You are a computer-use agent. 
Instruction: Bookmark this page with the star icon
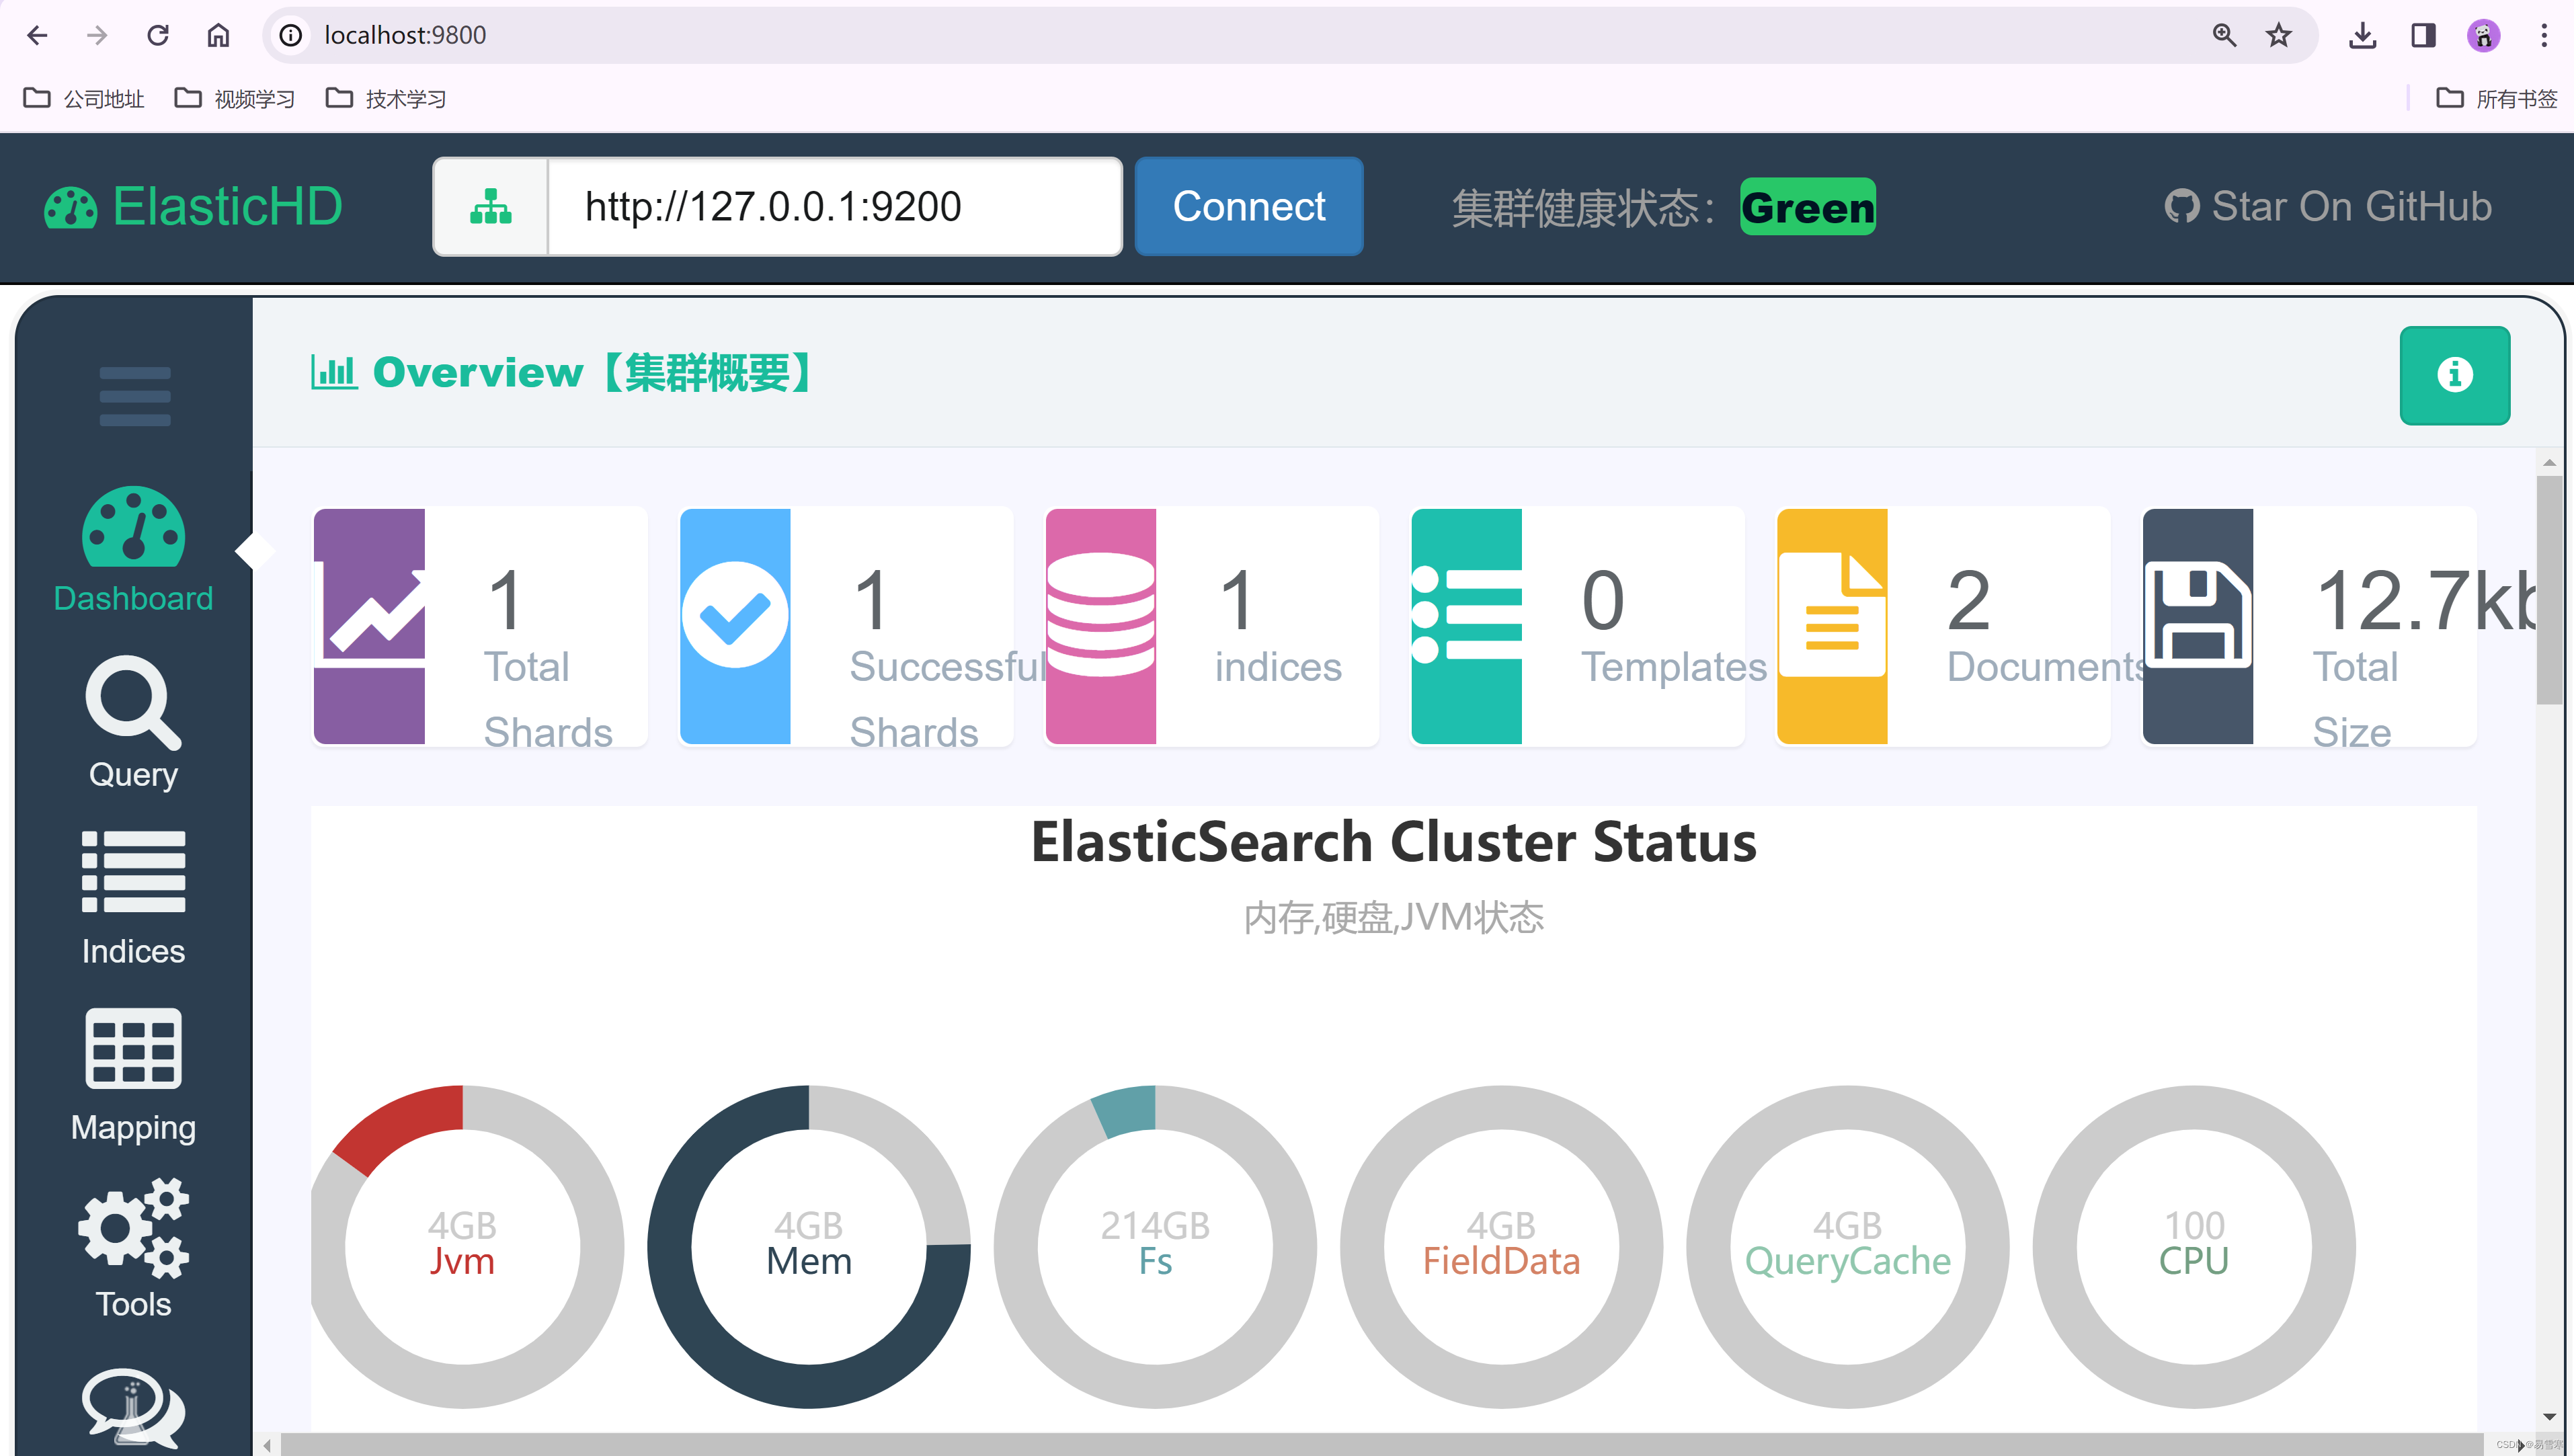2278,36
